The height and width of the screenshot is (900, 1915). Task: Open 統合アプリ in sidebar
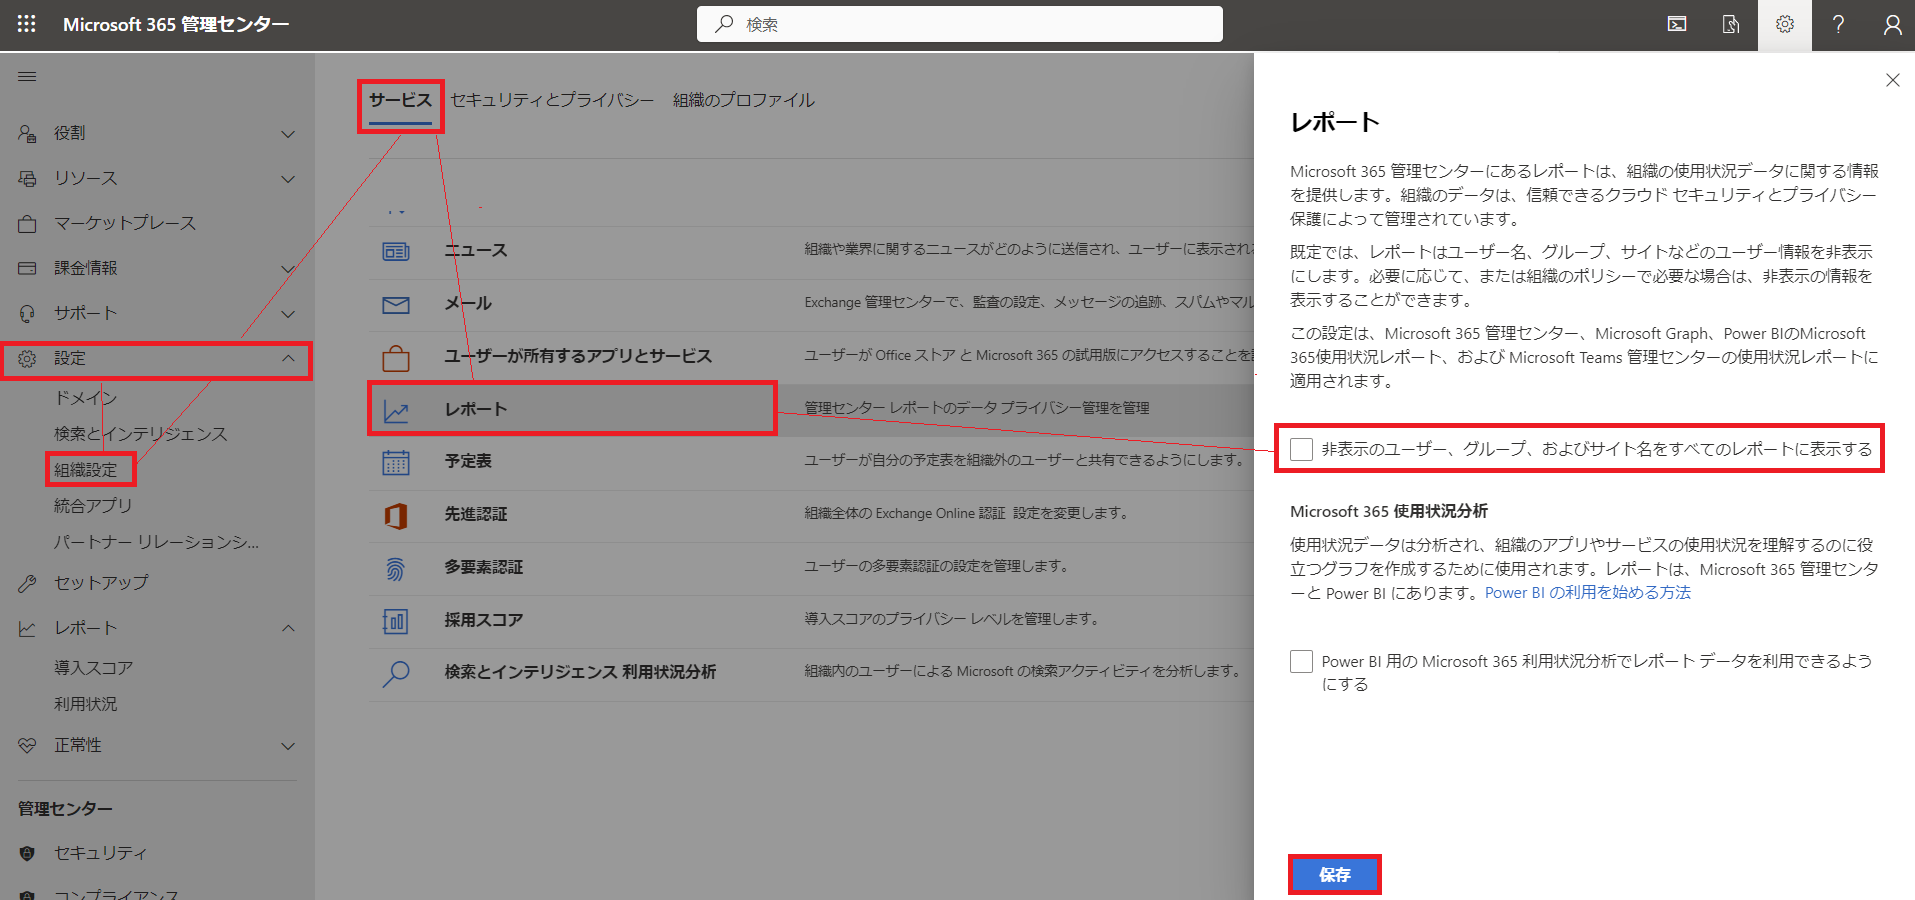93,506
